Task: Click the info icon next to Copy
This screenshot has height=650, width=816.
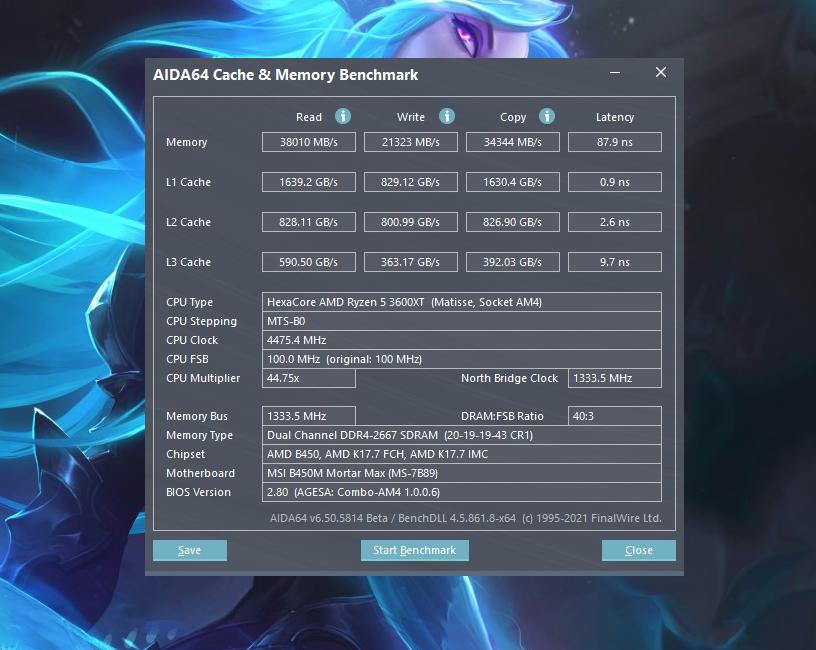Action: click(547, 116)
